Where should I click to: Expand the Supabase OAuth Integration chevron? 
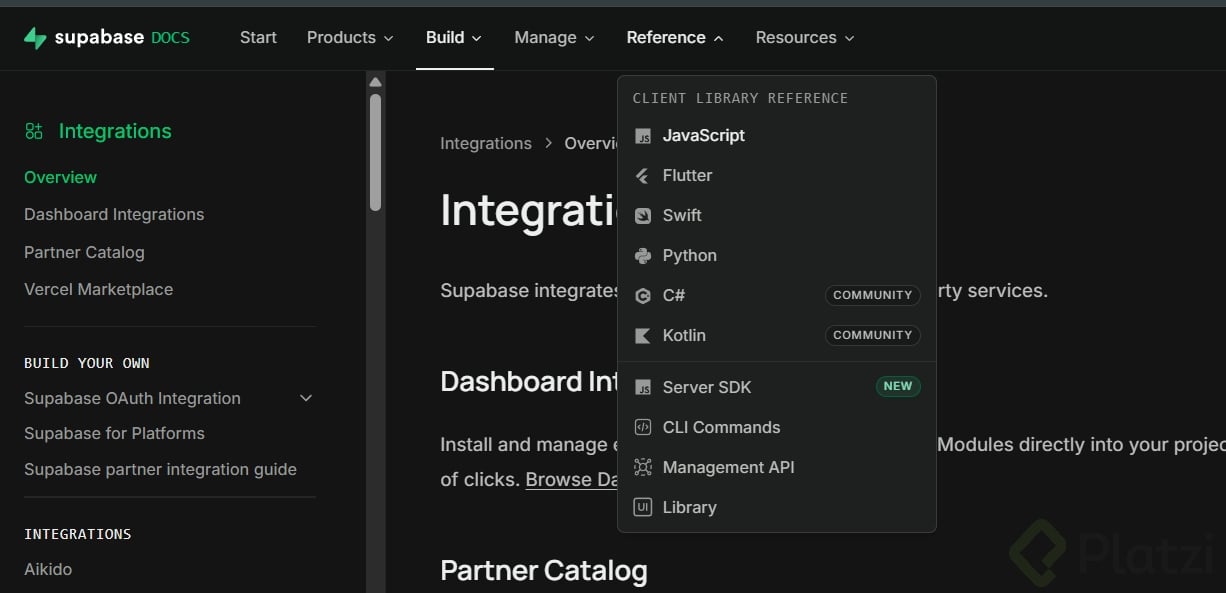(x=306, y=398)
